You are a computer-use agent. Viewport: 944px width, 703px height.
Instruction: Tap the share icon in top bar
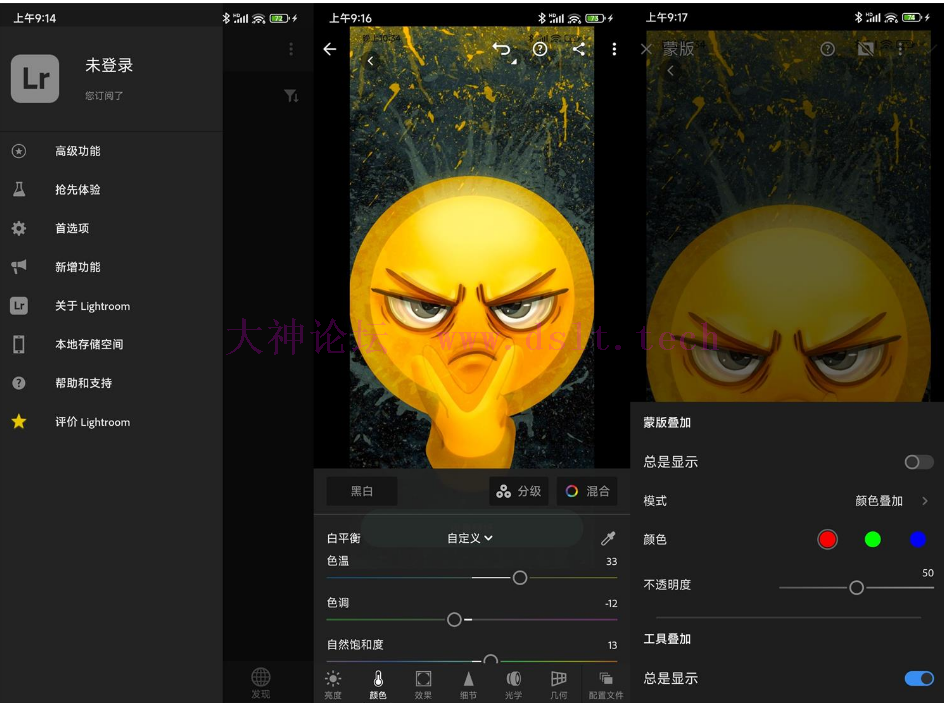pyautogui.click(x=579, y=49)
